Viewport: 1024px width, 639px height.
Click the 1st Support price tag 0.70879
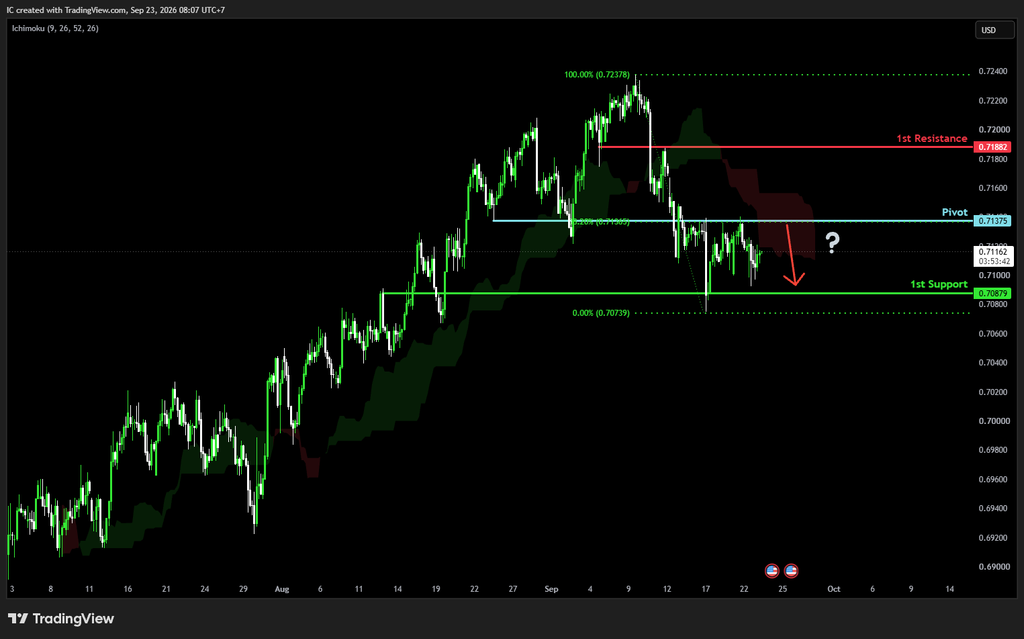coord(992,293)
